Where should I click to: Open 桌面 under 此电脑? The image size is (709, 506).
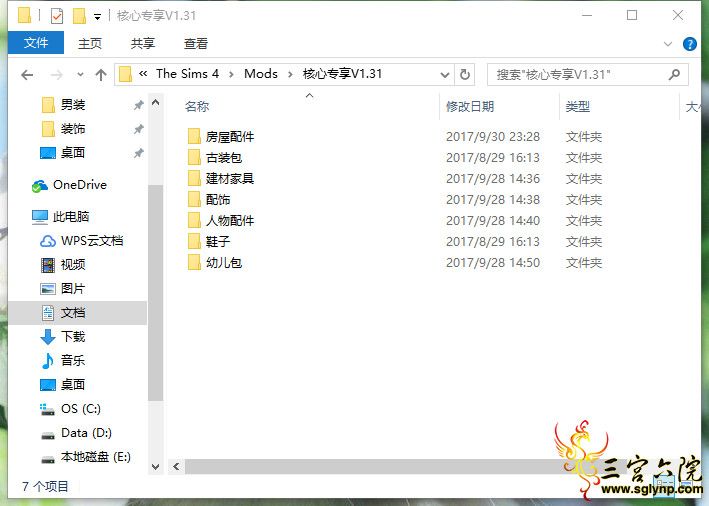tap(73, 384)
